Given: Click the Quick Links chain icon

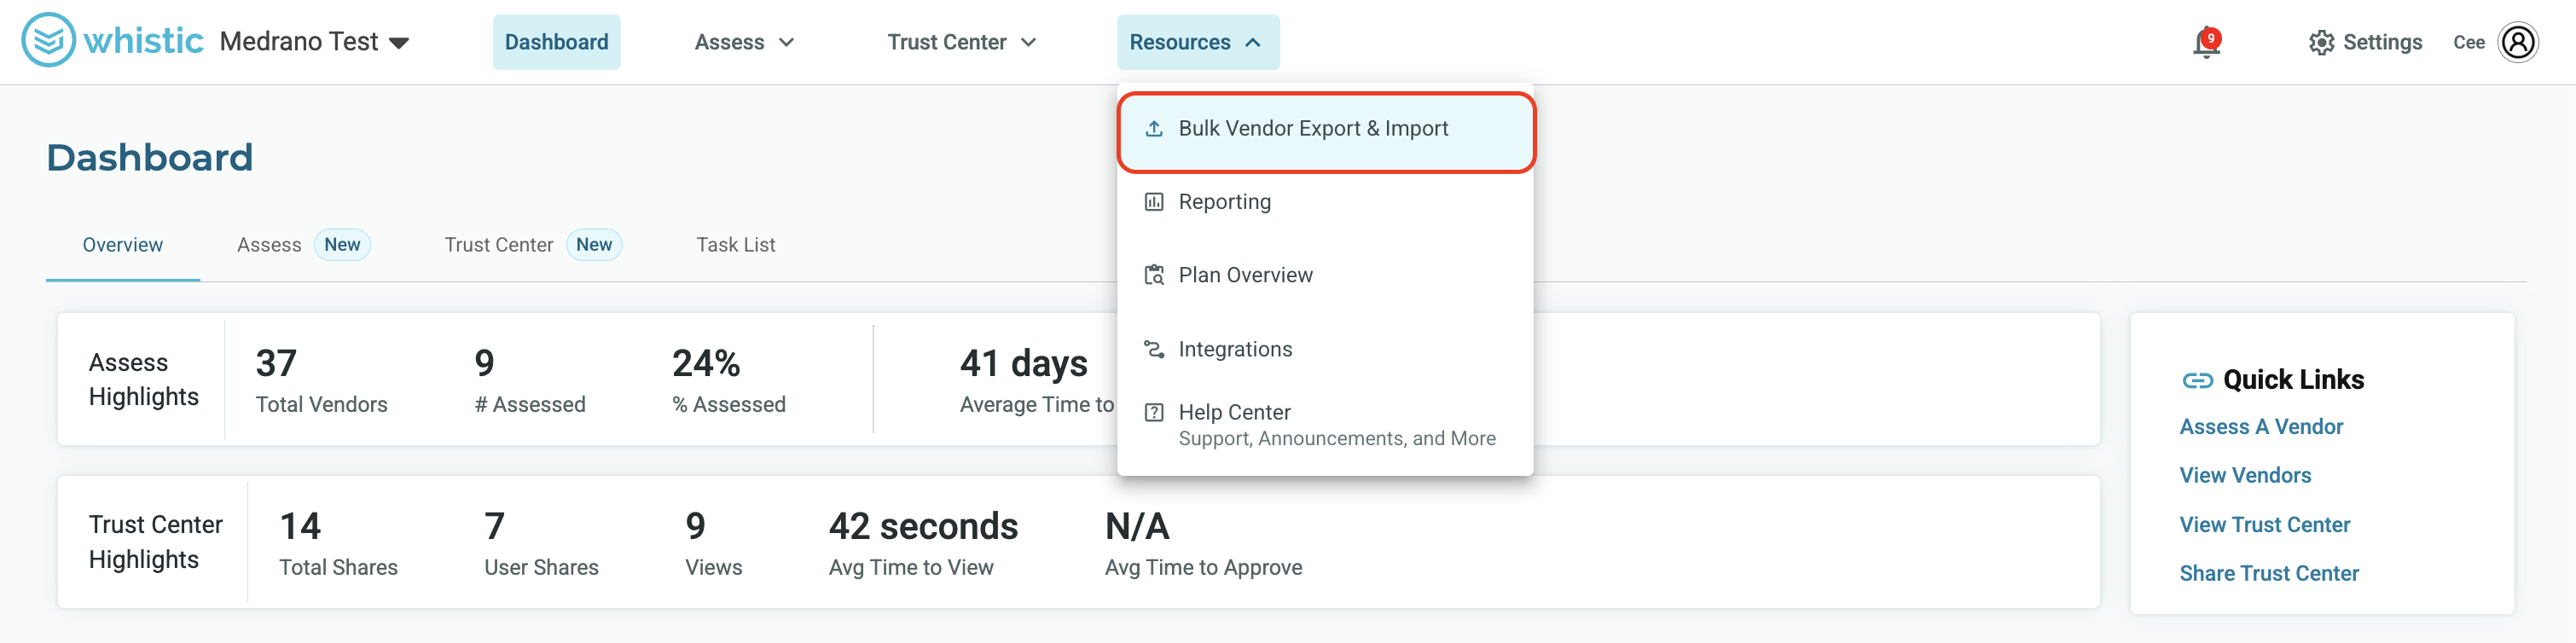Looking at the screenshot, I should point(2197,380).
